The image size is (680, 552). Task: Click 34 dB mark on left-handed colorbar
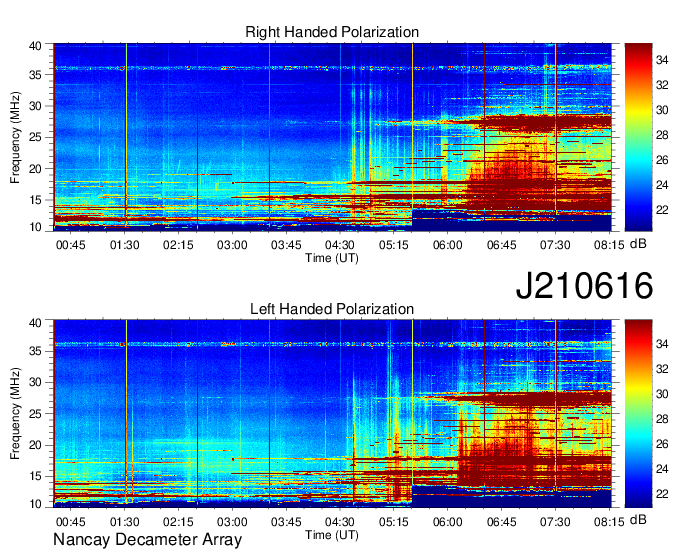click(662, 344)
